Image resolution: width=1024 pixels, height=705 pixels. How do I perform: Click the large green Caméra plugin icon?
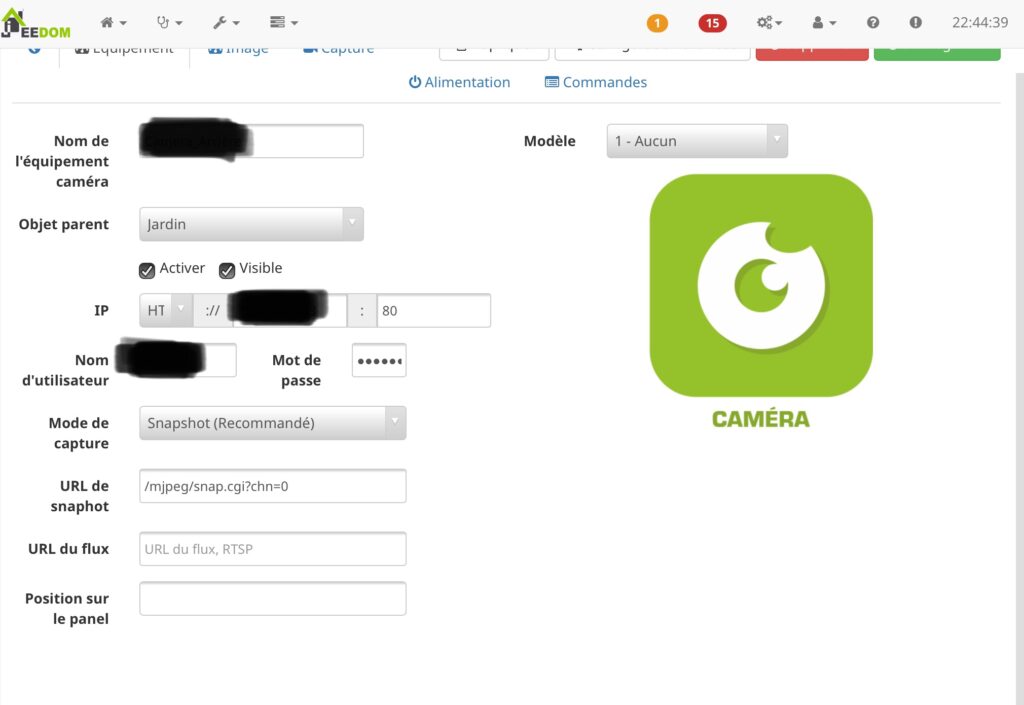tap(761, 285)
